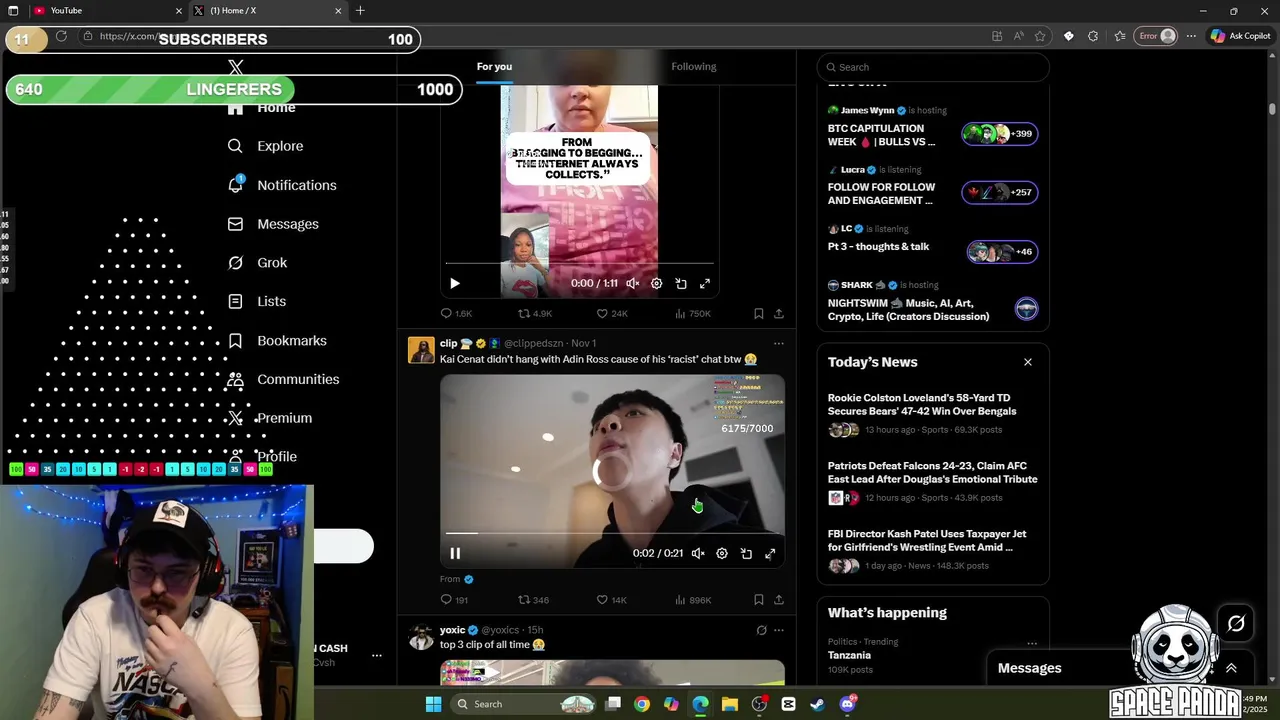Switch to the For you tab
The image size is (1280, 720).
pyautogui.click(x=494, y=67)
